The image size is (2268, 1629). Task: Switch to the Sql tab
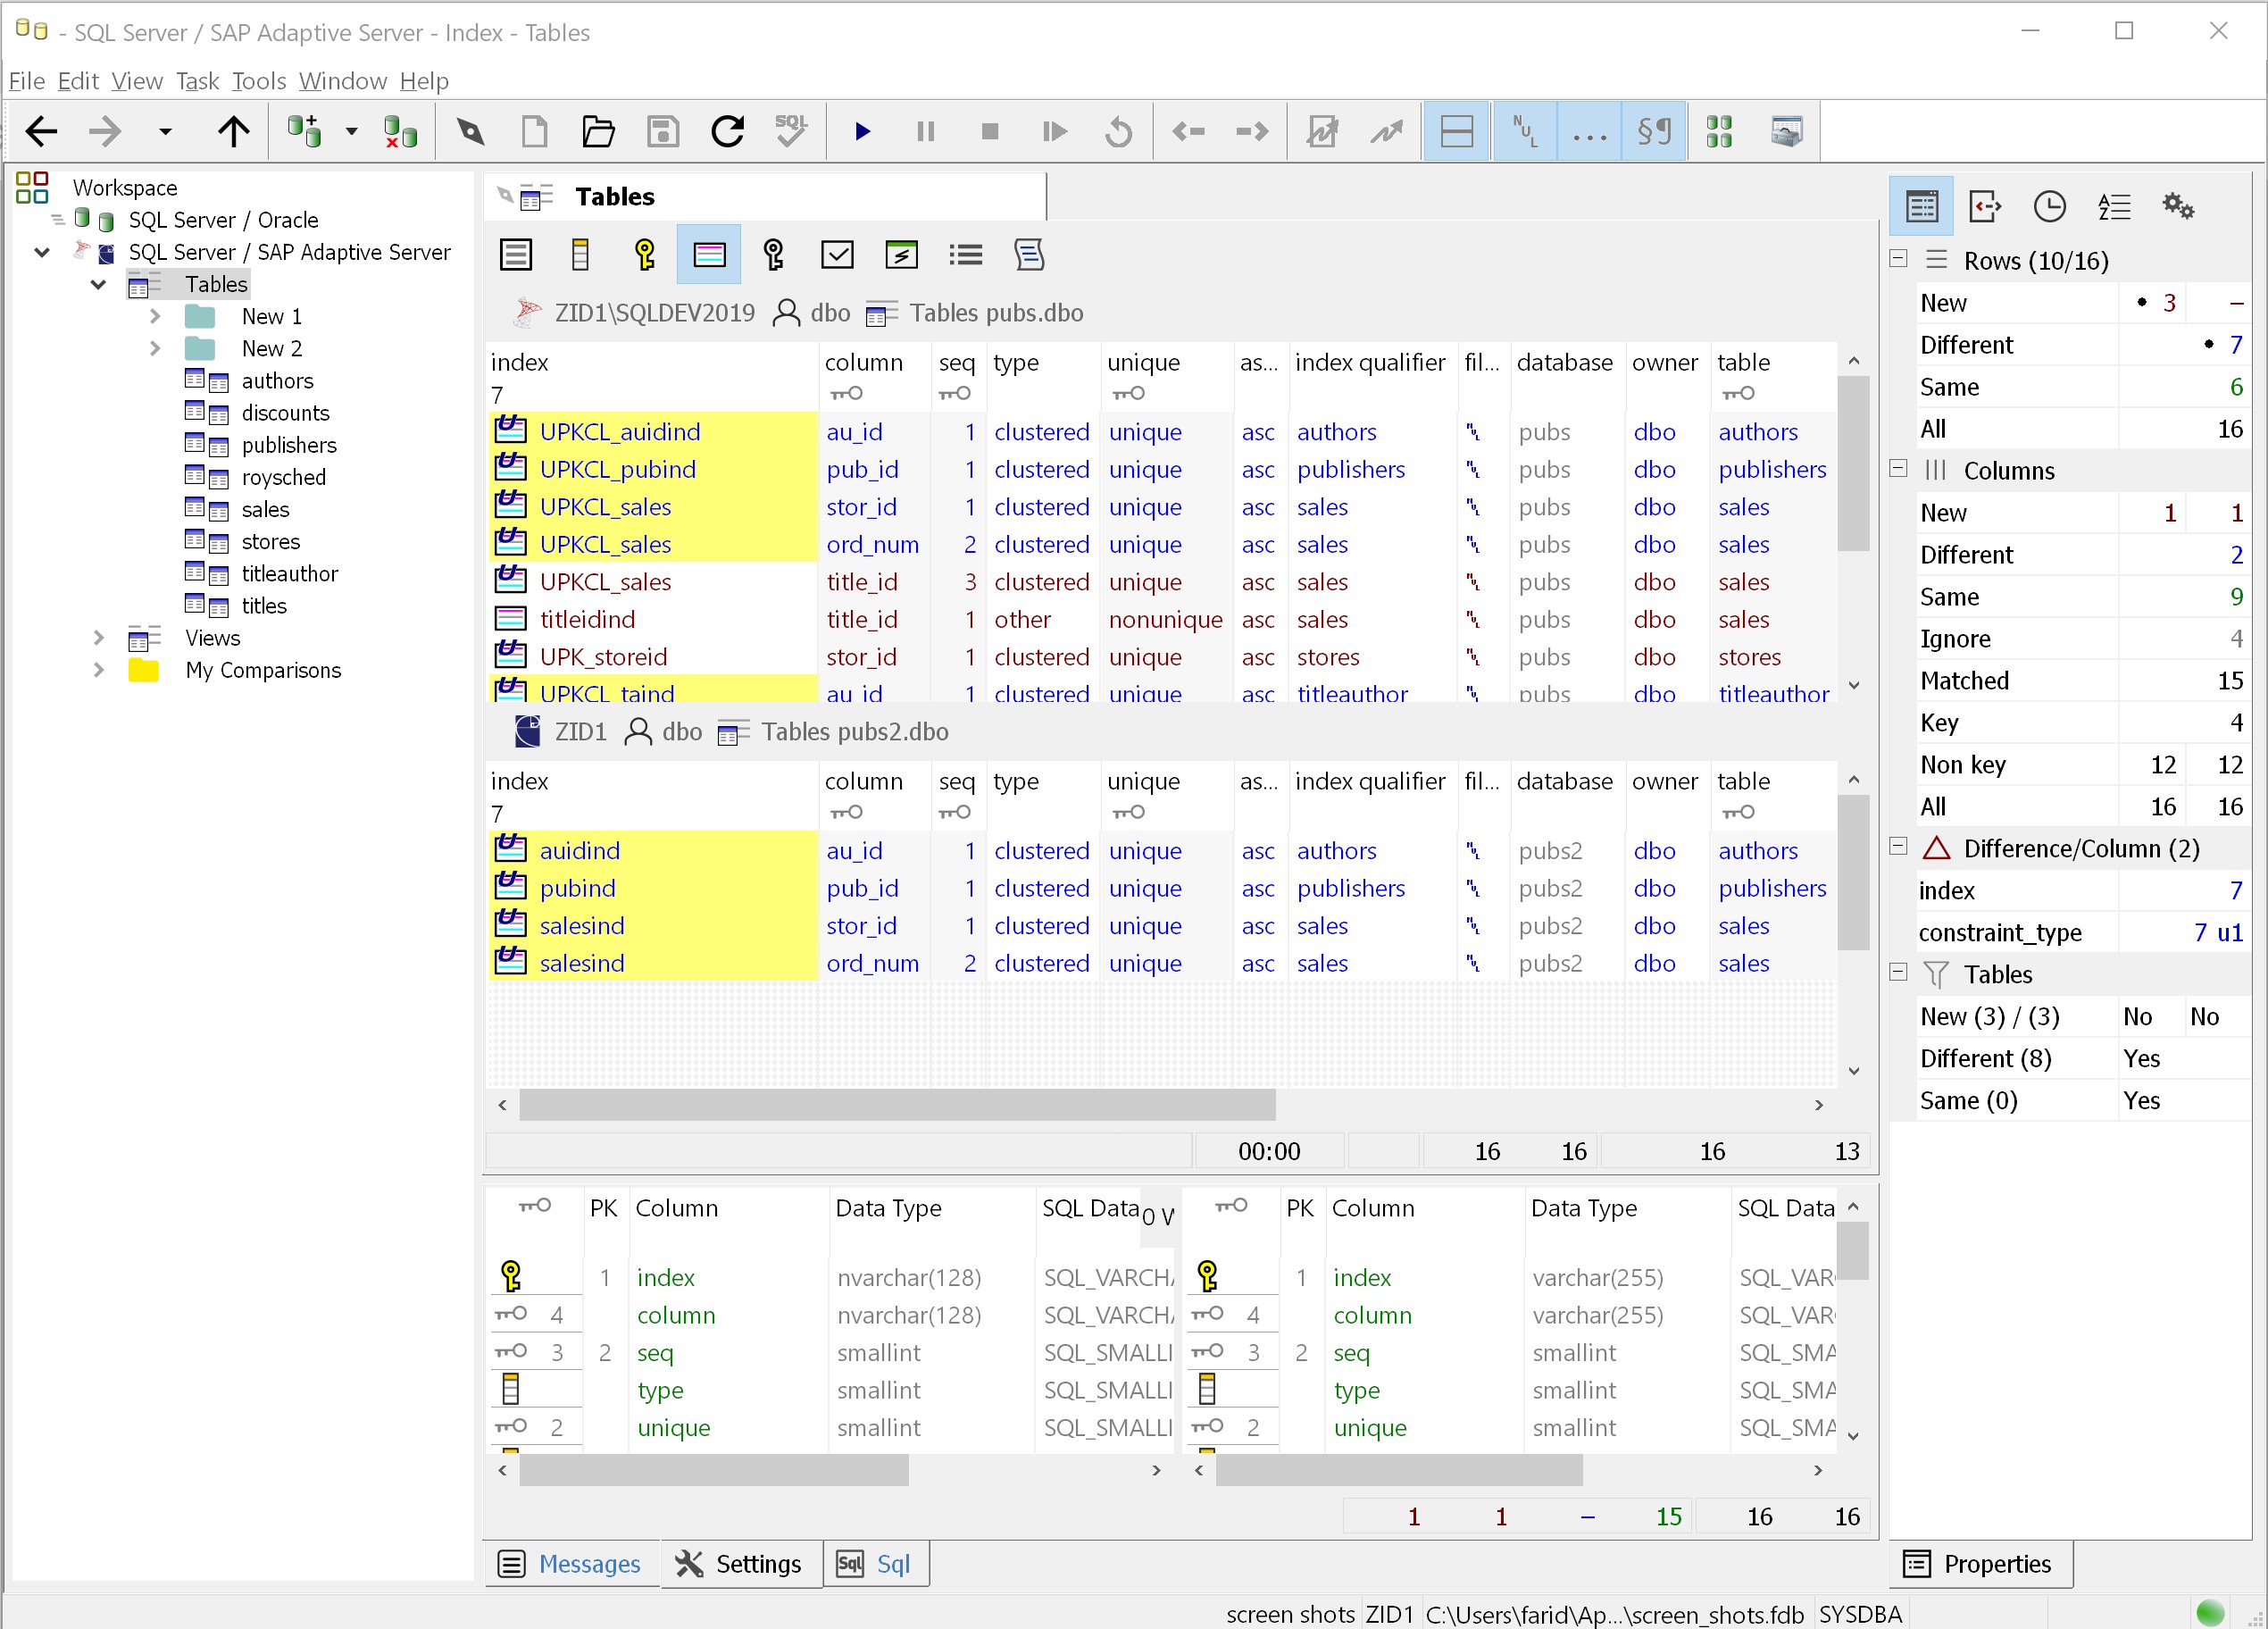coord(876,1563)
